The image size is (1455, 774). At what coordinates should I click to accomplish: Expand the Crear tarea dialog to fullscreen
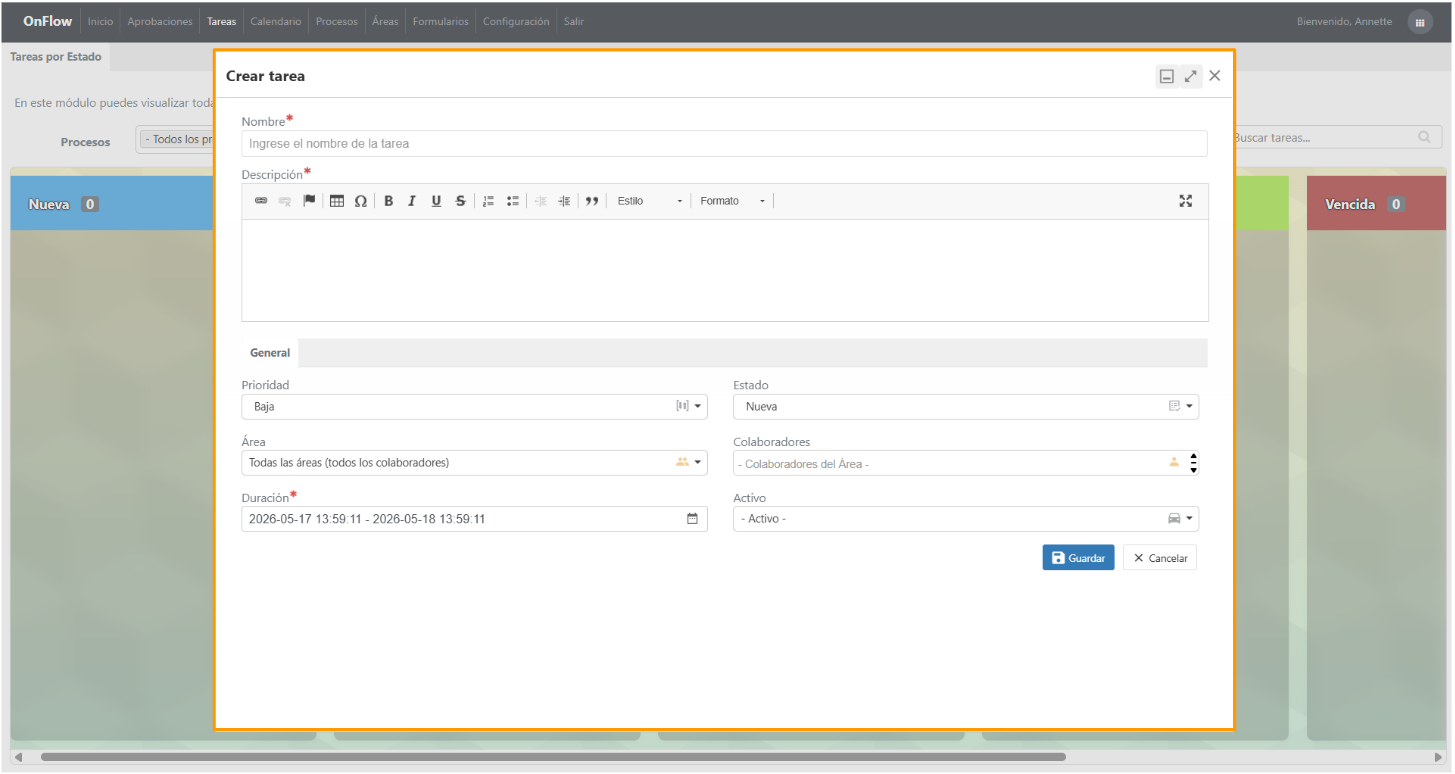pyautogui.click(x=1190, y=76)
